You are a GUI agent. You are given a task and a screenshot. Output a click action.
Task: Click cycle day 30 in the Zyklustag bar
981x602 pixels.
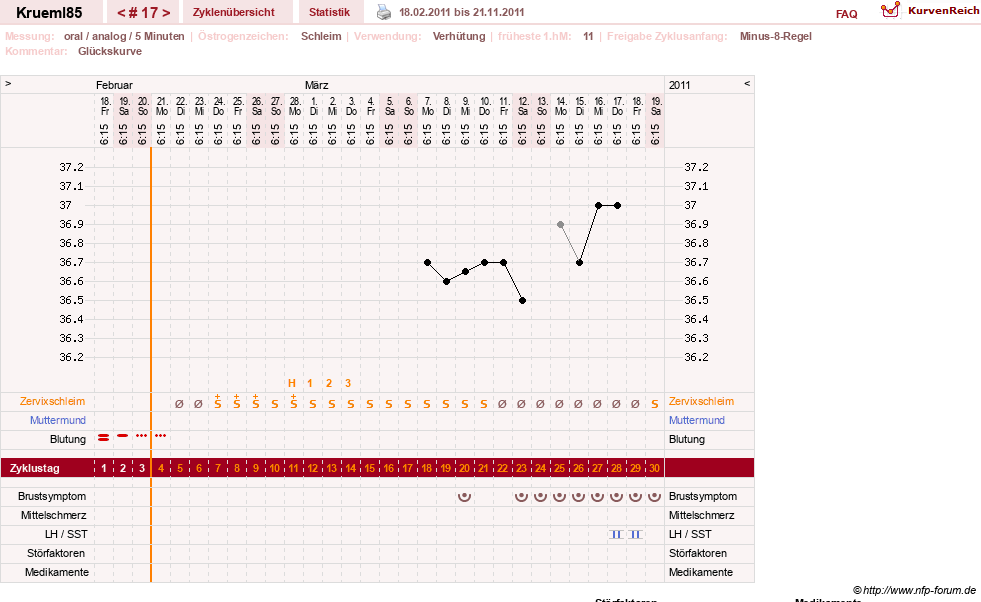654,468
